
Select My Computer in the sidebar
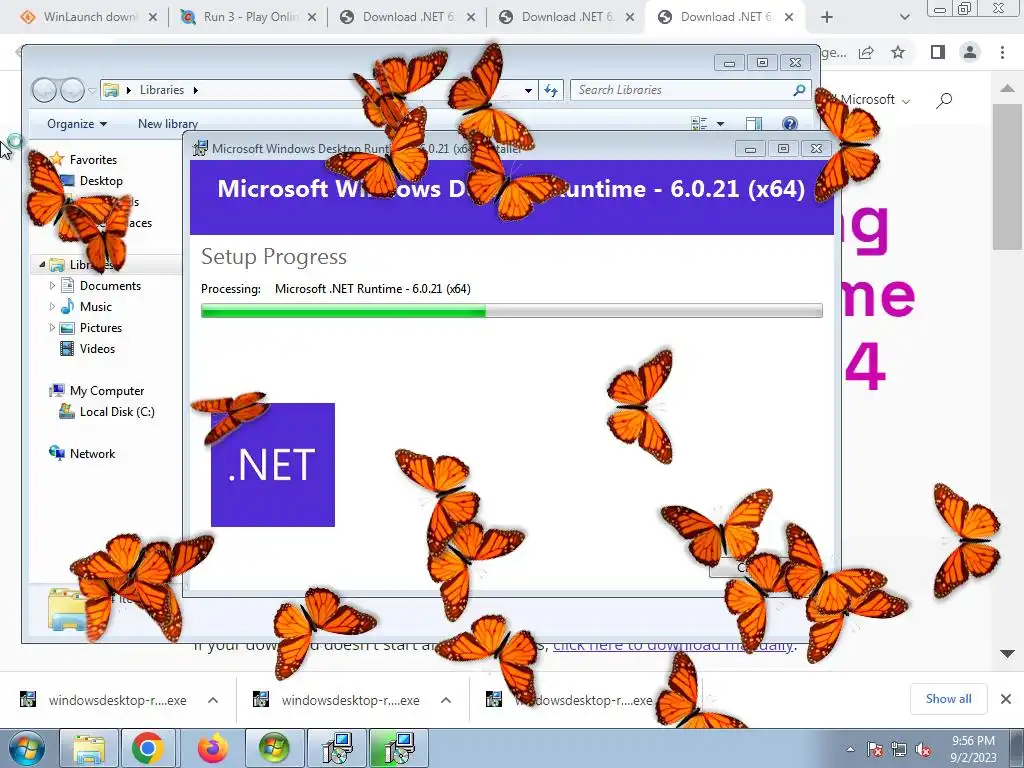[106, 391]
